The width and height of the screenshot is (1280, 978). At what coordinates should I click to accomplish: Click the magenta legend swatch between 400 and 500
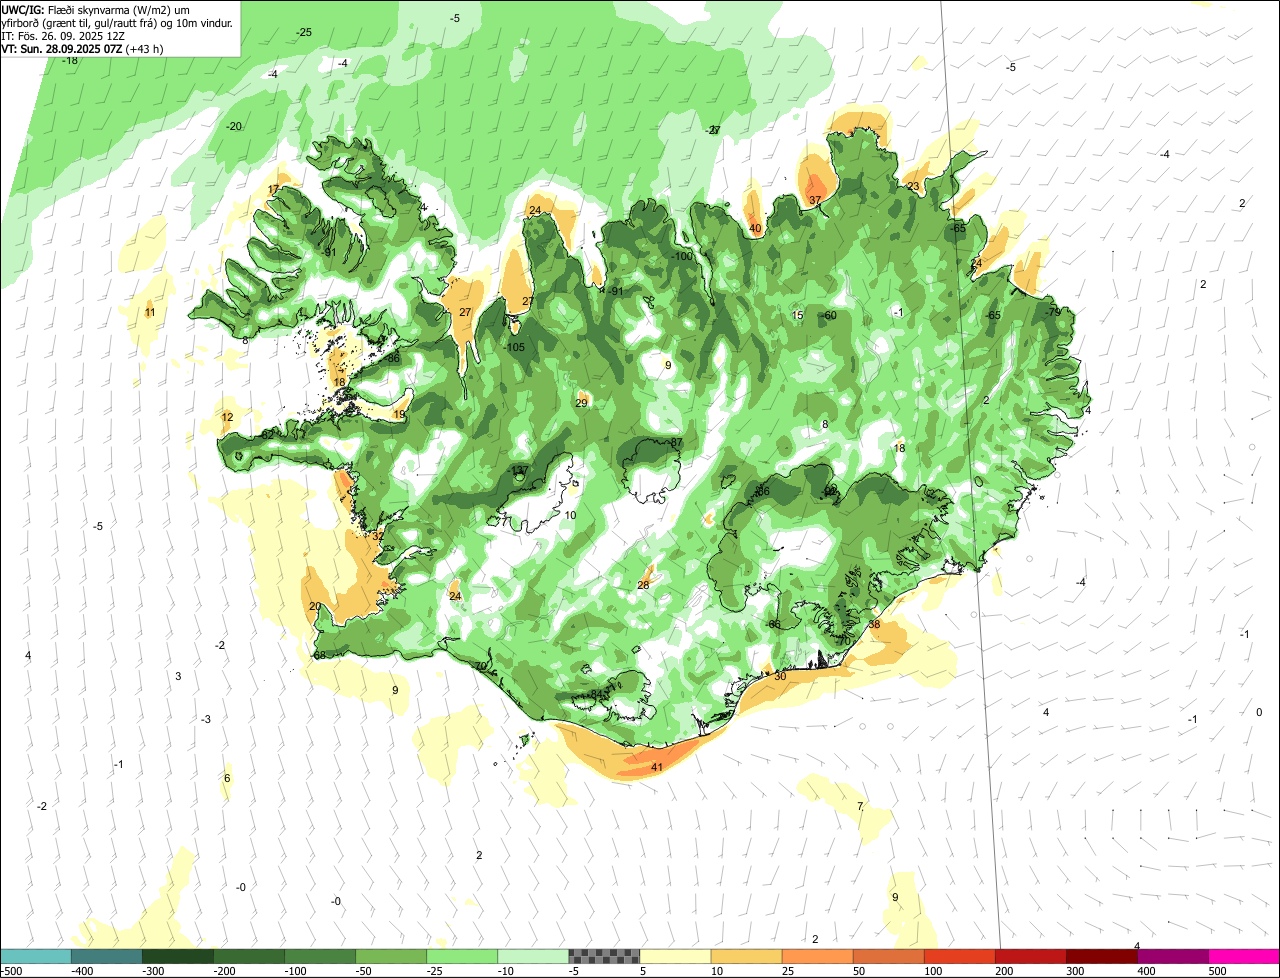click(x=1173, y=956)
